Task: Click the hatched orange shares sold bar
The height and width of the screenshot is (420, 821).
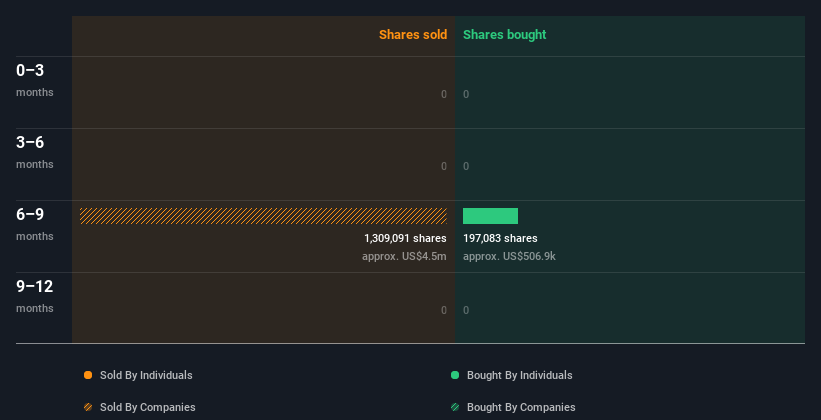Action: 263,216
